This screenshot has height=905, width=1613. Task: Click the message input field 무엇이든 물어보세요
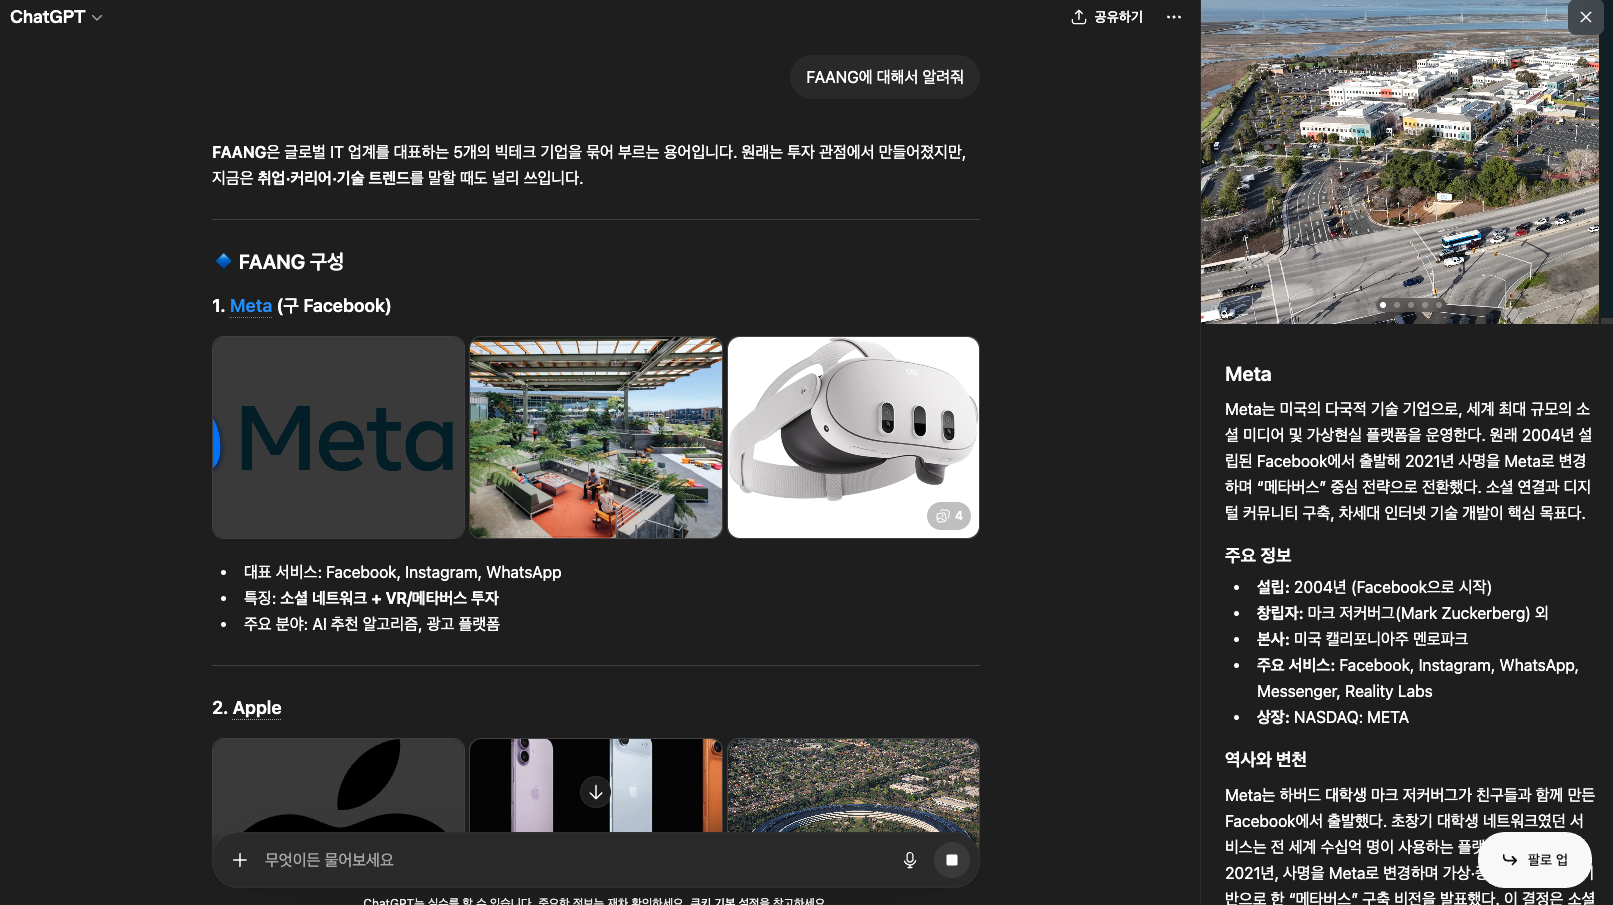click(x=560, y=860)
